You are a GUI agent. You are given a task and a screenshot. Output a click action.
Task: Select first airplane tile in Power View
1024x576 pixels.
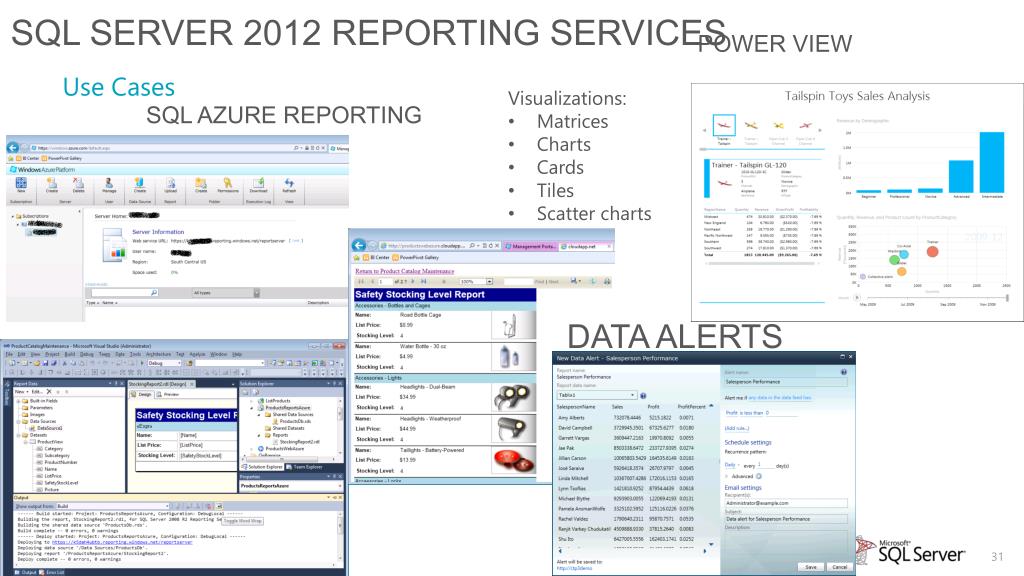click(x=724, y=125)
